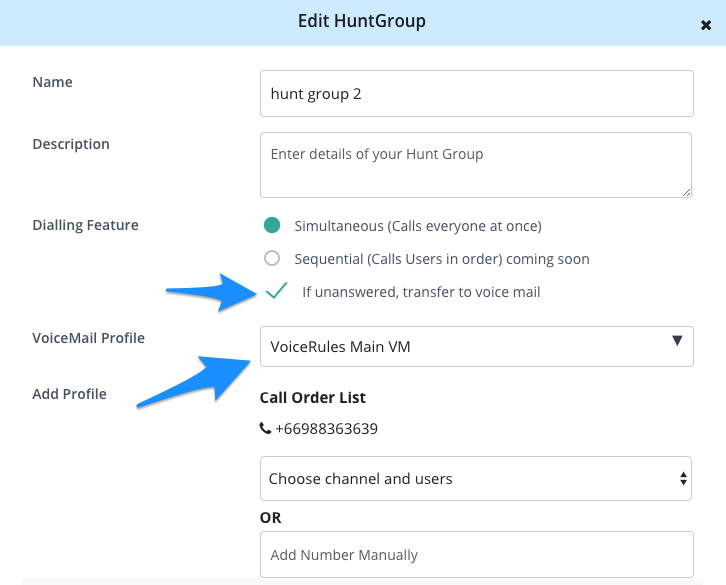Click the hunt group 2 name field
The width and height of the screenshot is (726, 585).
coord(476,94)
